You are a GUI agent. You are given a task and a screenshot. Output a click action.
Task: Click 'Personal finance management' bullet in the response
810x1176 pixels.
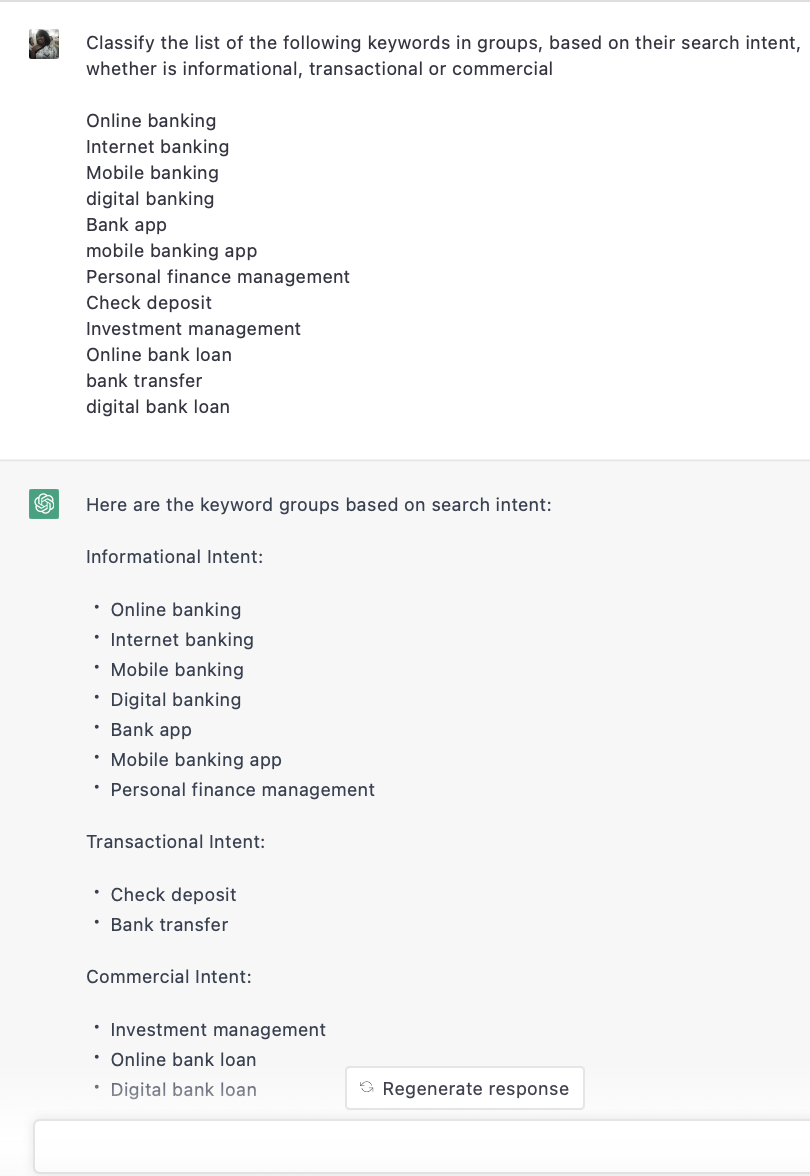pos(242,790)
